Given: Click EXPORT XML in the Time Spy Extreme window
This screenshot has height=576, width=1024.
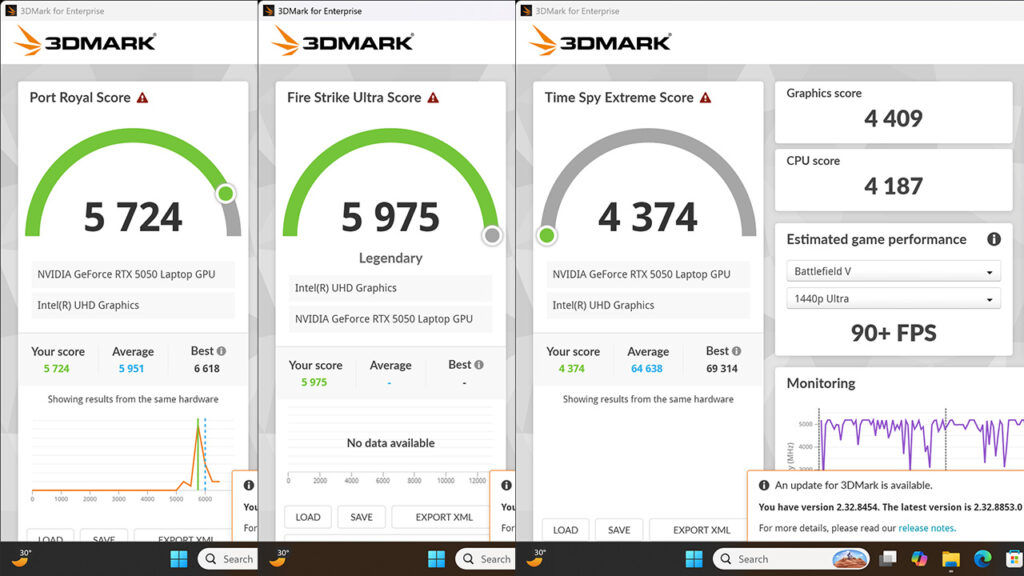Looking at the screenshot, I should (701, 530).
